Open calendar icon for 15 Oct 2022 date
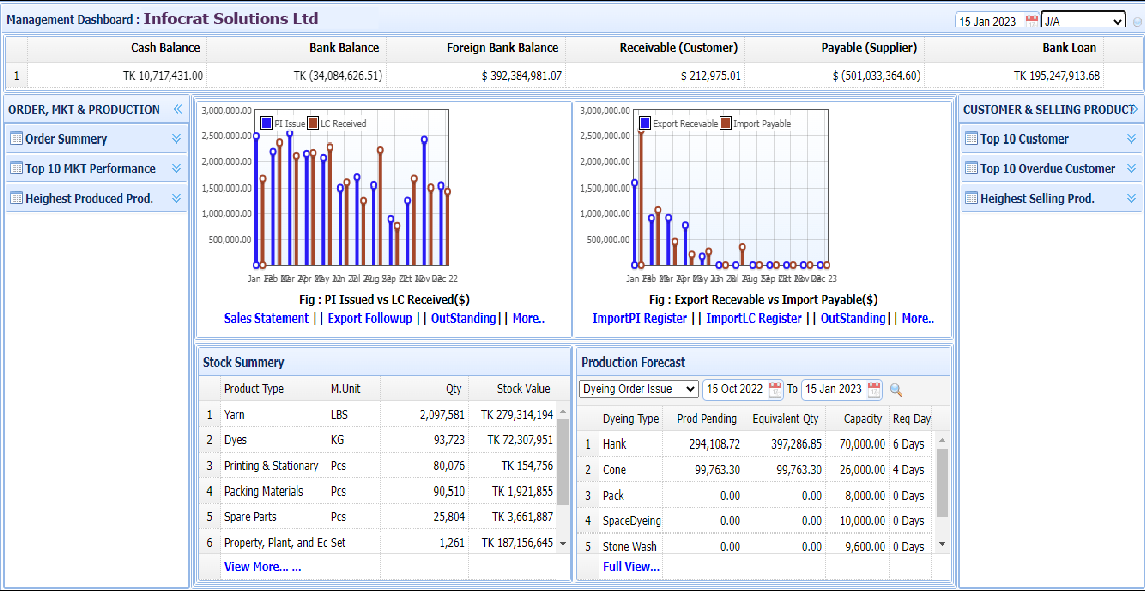The height and width of the screenshot is (591, 1145). [x=776, y=389]
